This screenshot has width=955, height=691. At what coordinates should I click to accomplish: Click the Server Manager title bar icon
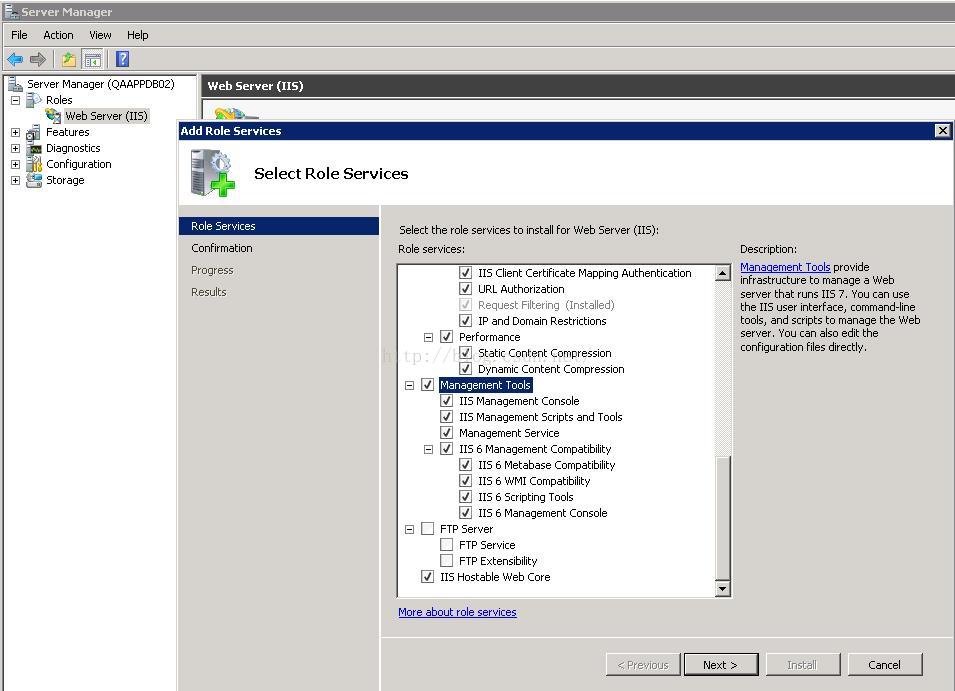(10, 11)
